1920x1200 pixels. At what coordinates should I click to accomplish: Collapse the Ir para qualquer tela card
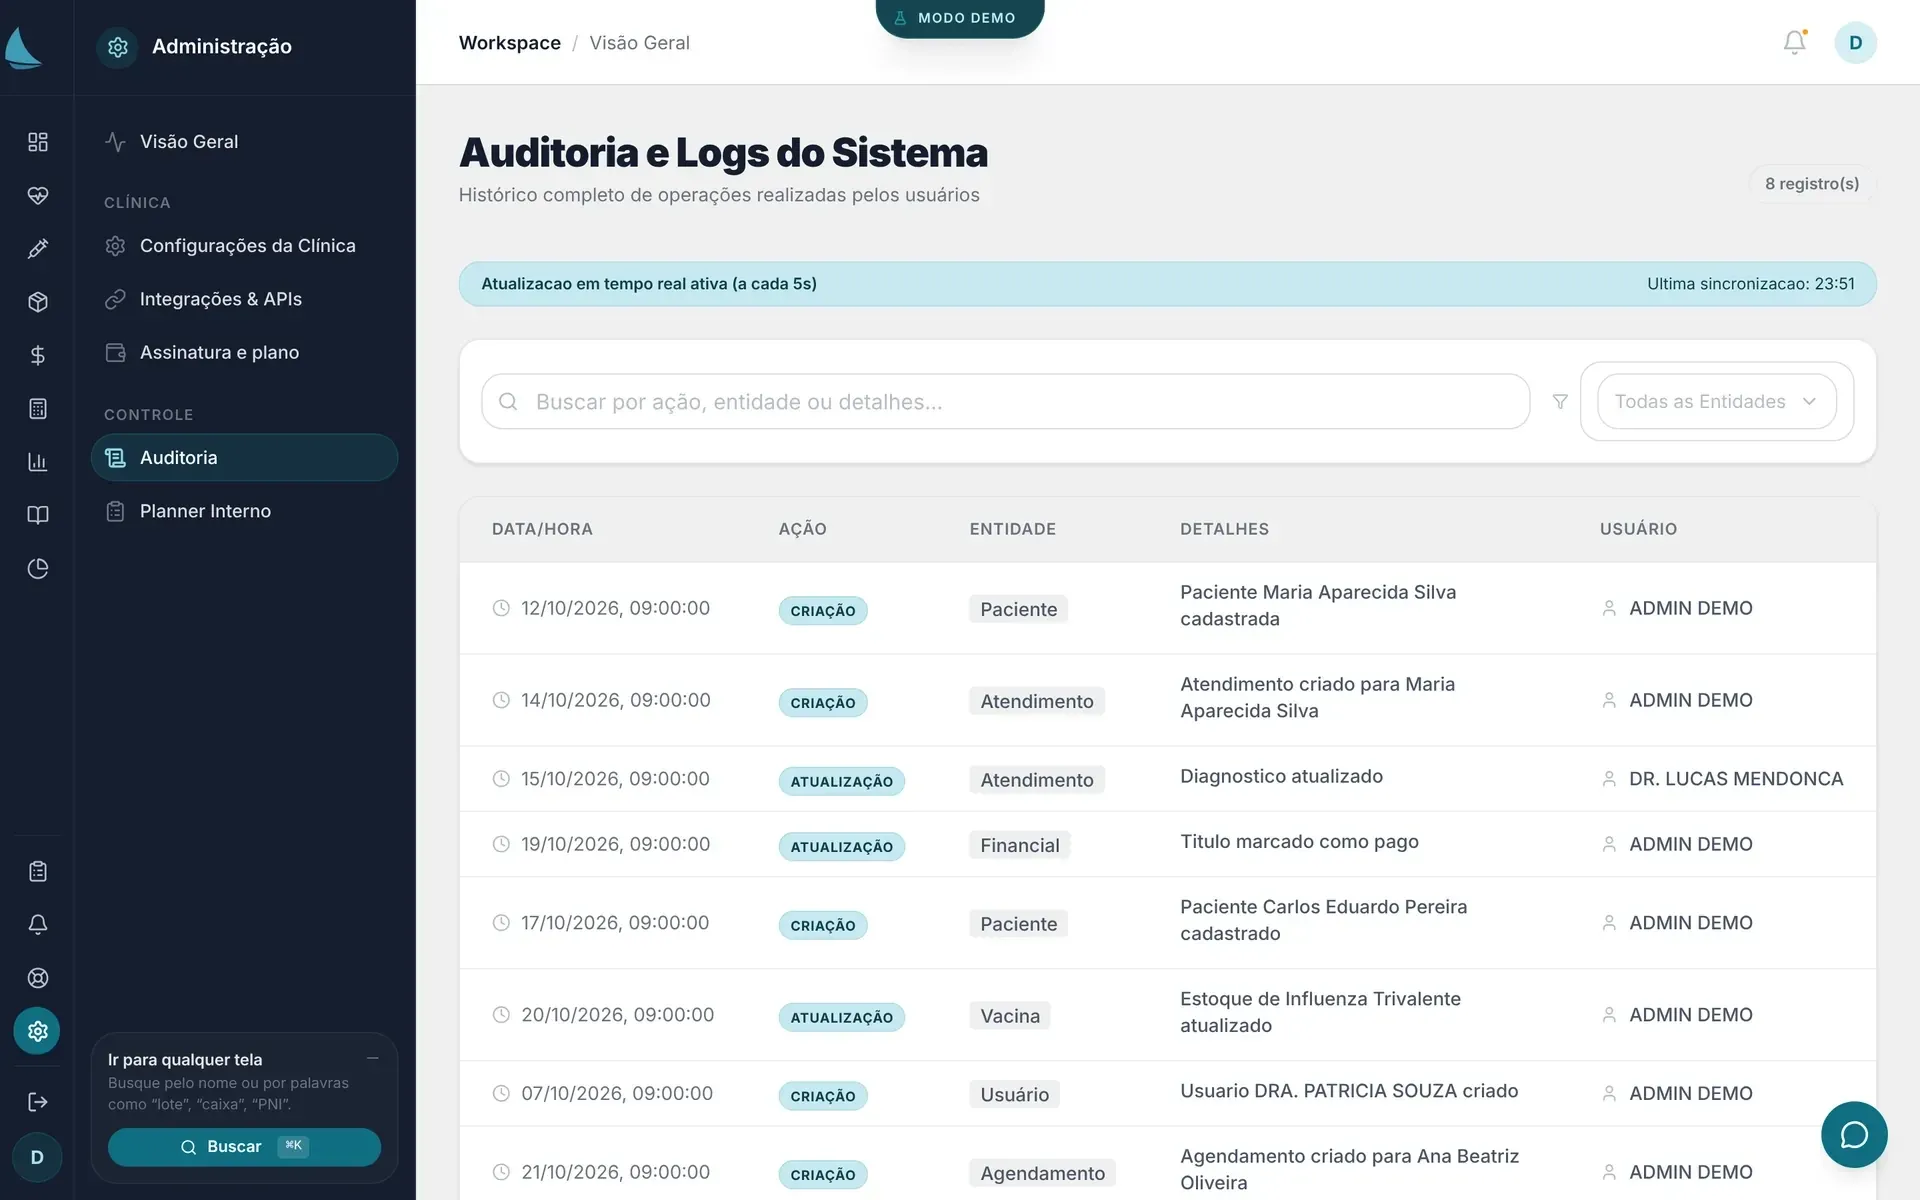click(x=372, y=1058)
